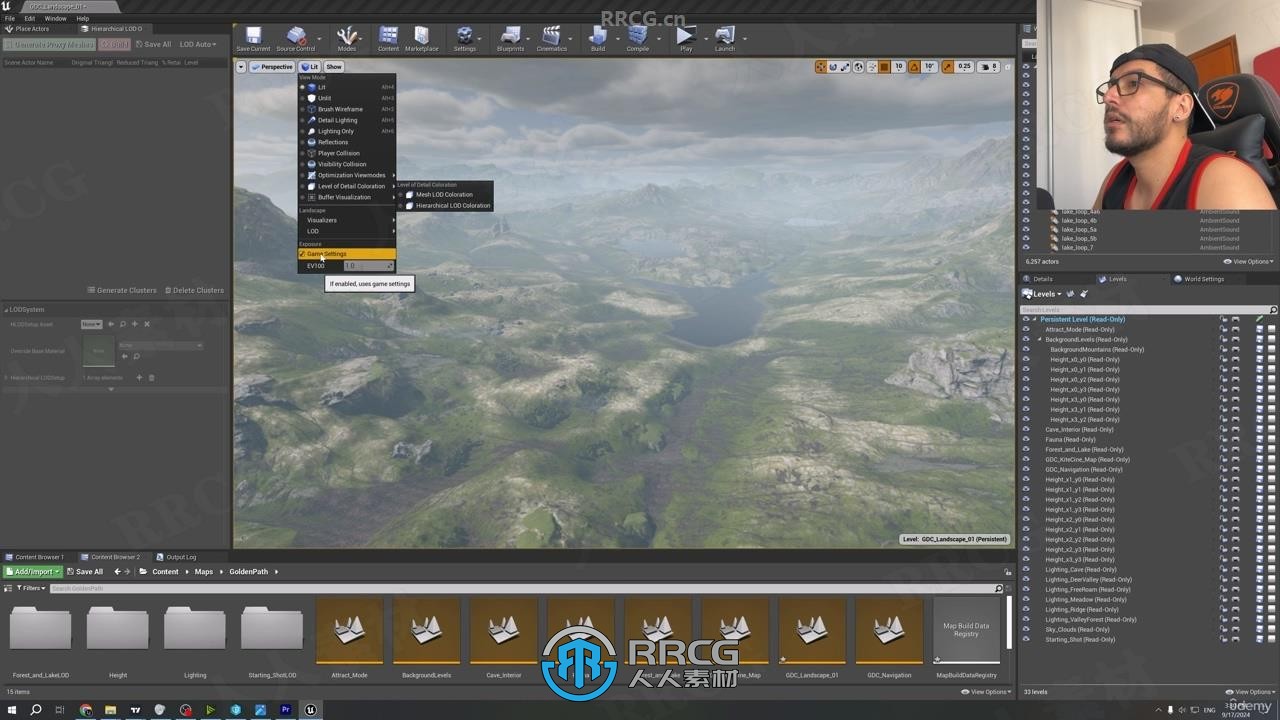Expand the Optimization Viewmodes submenu
This screenshot has height=720, width=1280.
point(347,175)
